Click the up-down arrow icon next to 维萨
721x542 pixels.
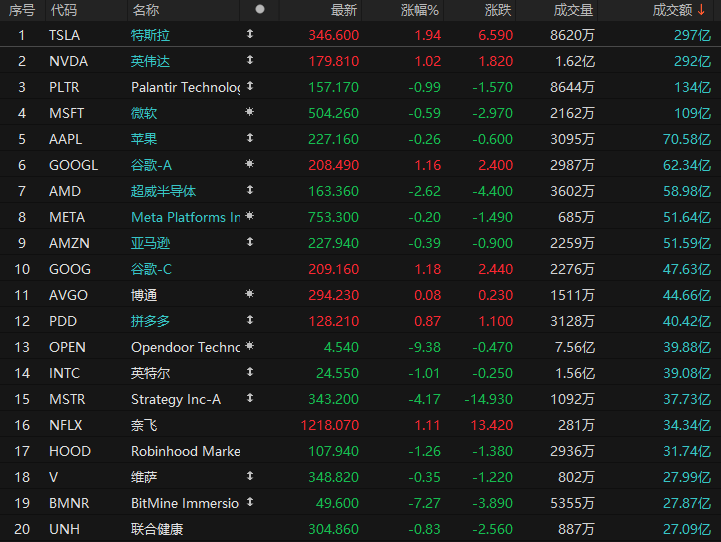pos(250,476)
